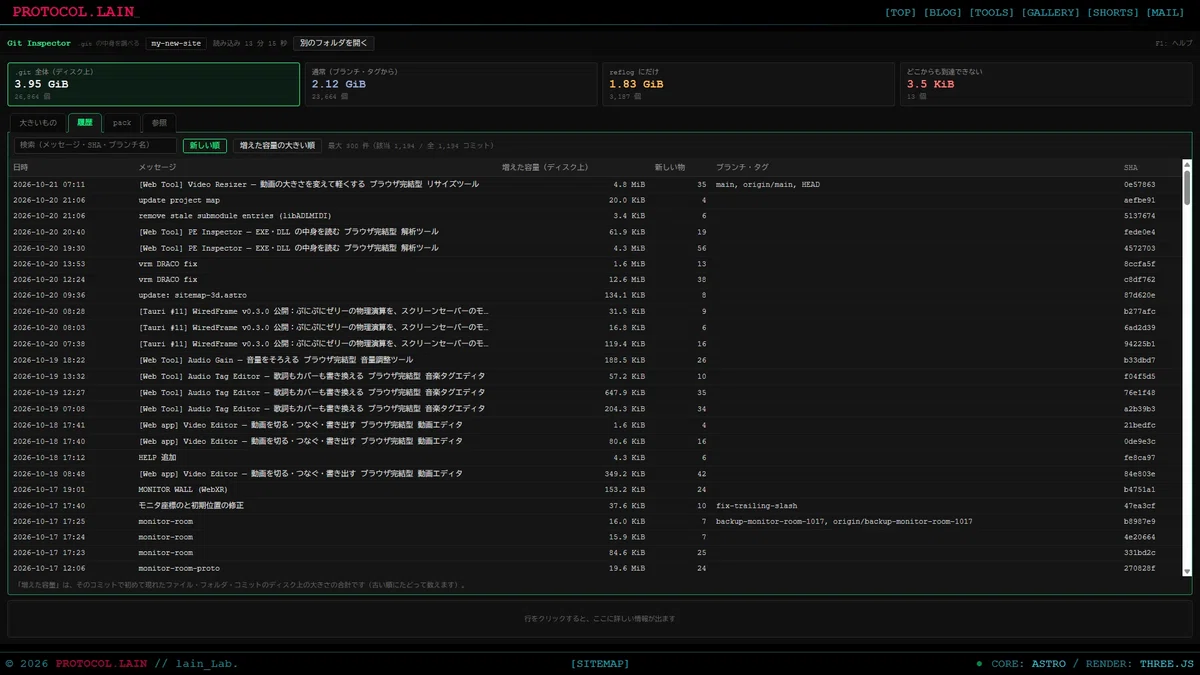
Task: Click the 日時 column header
Action: 21,167
